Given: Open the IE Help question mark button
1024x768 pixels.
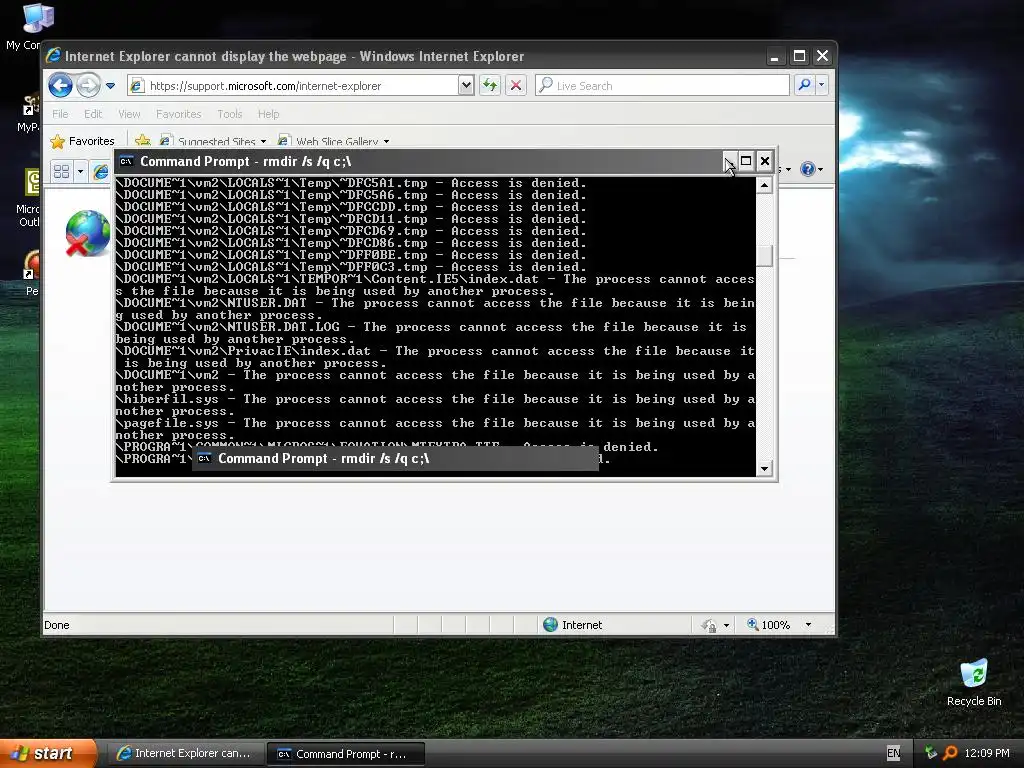Looking at the screenshot, I should pos(808,169).
